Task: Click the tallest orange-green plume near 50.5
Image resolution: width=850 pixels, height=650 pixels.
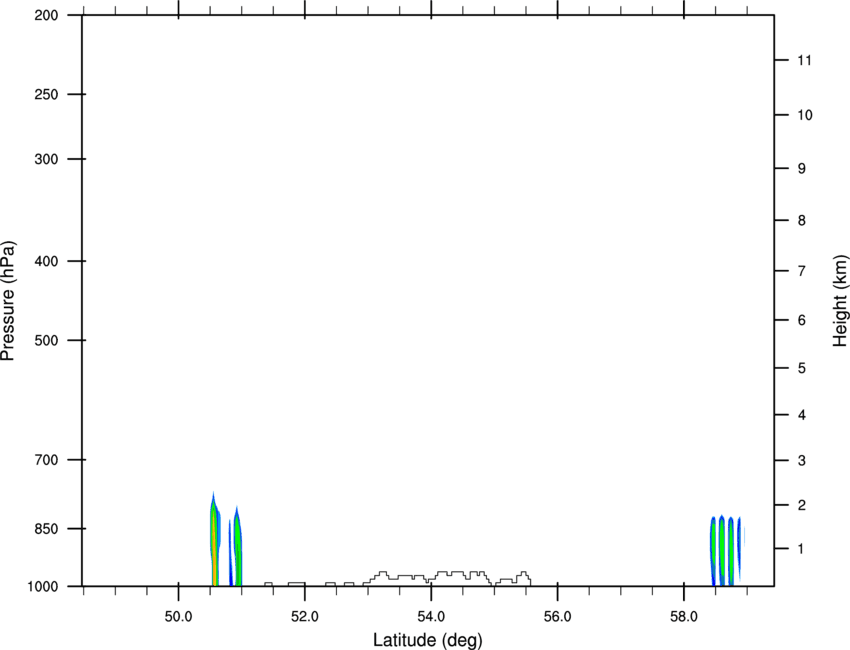Action: 215,539
